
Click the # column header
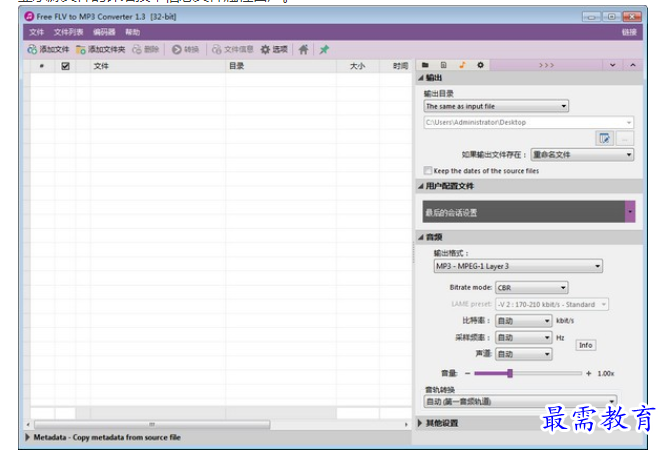tap(42, 66)
